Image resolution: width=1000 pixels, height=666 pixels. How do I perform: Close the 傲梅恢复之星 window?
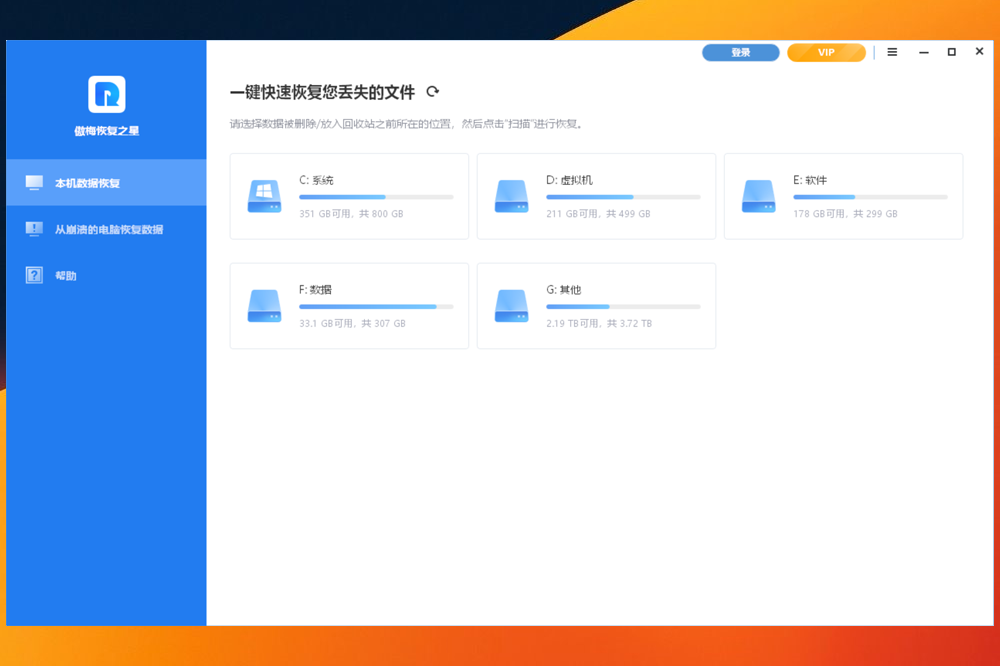coord(979,52)
